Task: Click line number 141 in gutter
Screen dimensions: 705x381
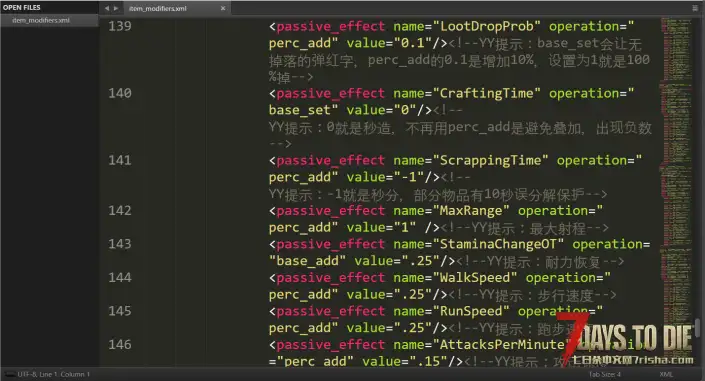Action: [120, 160]
